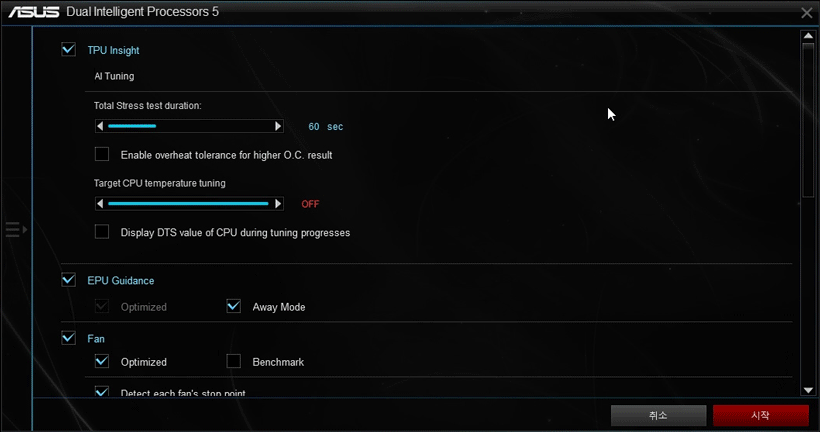Raise target CPU temperature with right arrow

coord(278,203)
